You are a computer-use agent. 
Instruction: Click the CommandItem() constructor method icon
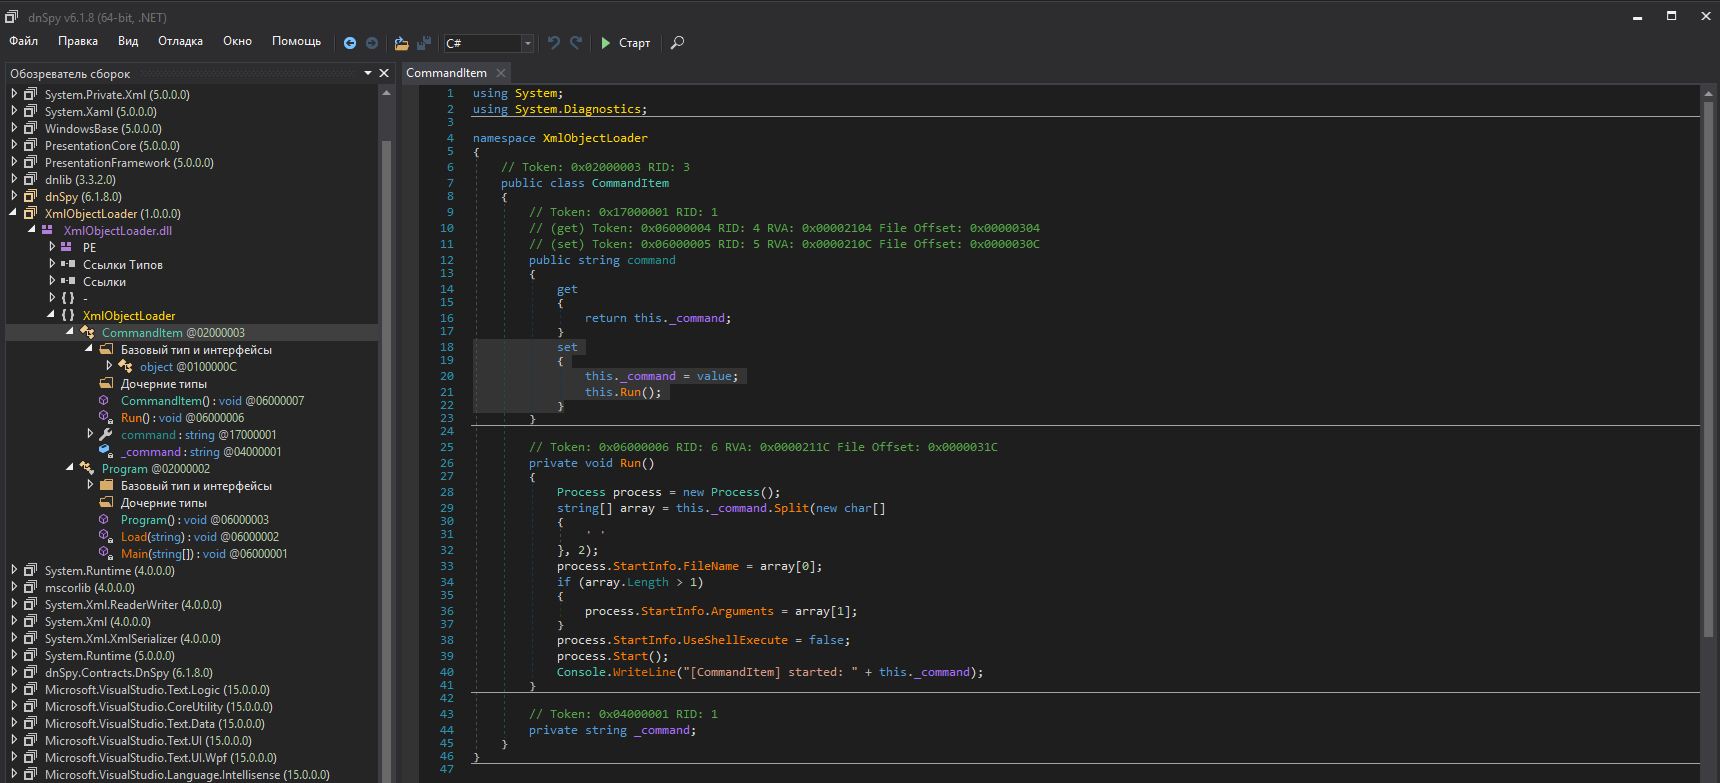(x=104, y=400)
